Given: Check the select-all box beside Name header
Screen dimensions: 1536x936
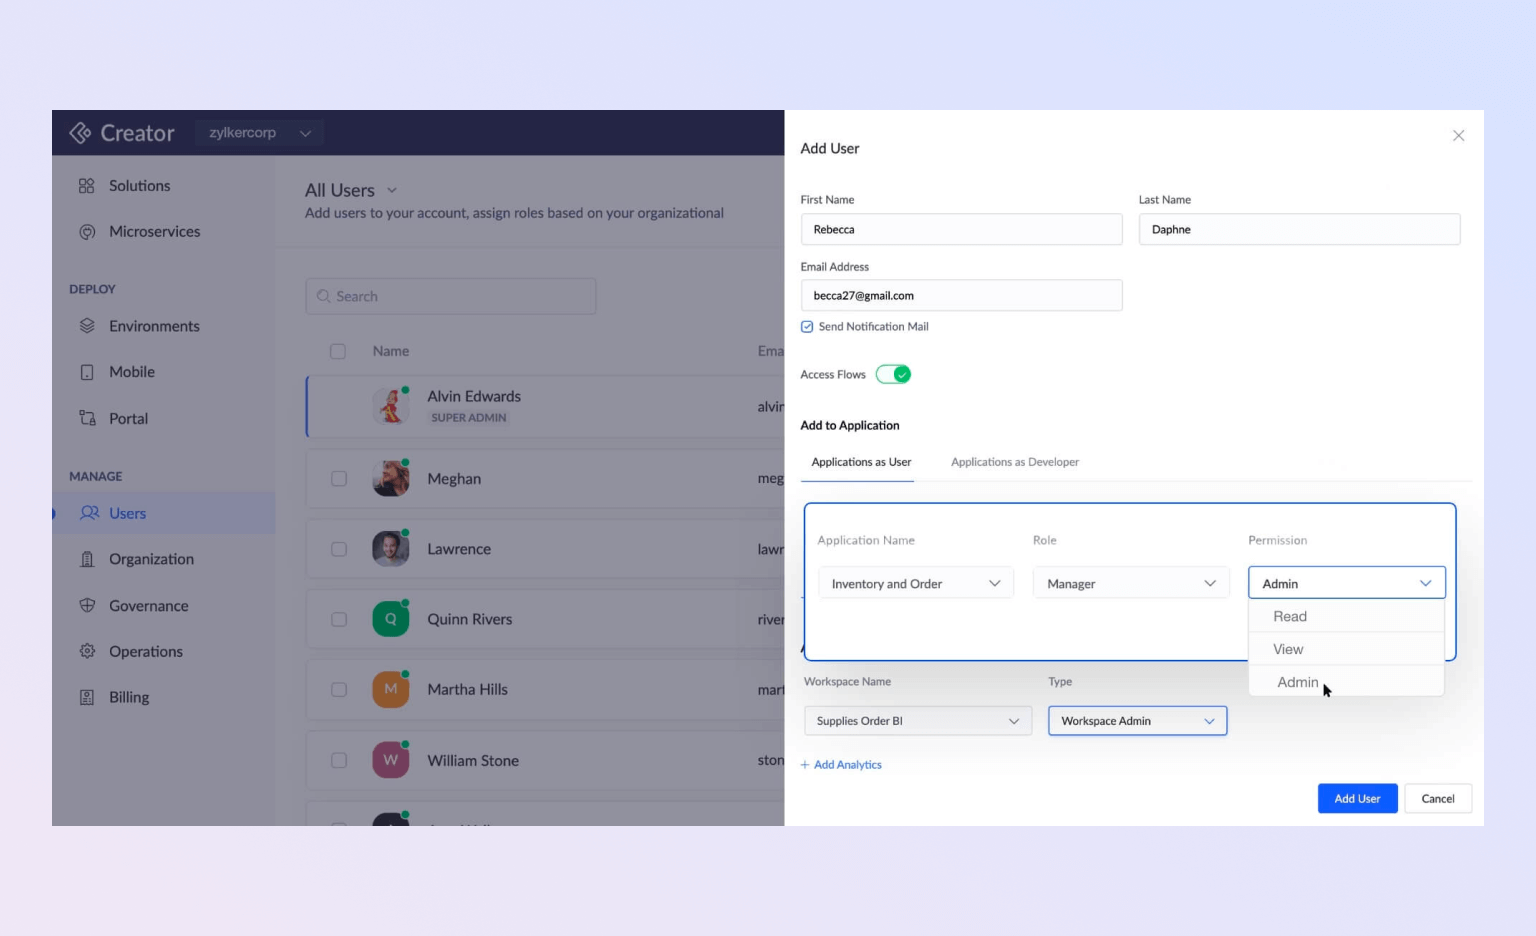Looking at the screenshot, I should (338, 351).
